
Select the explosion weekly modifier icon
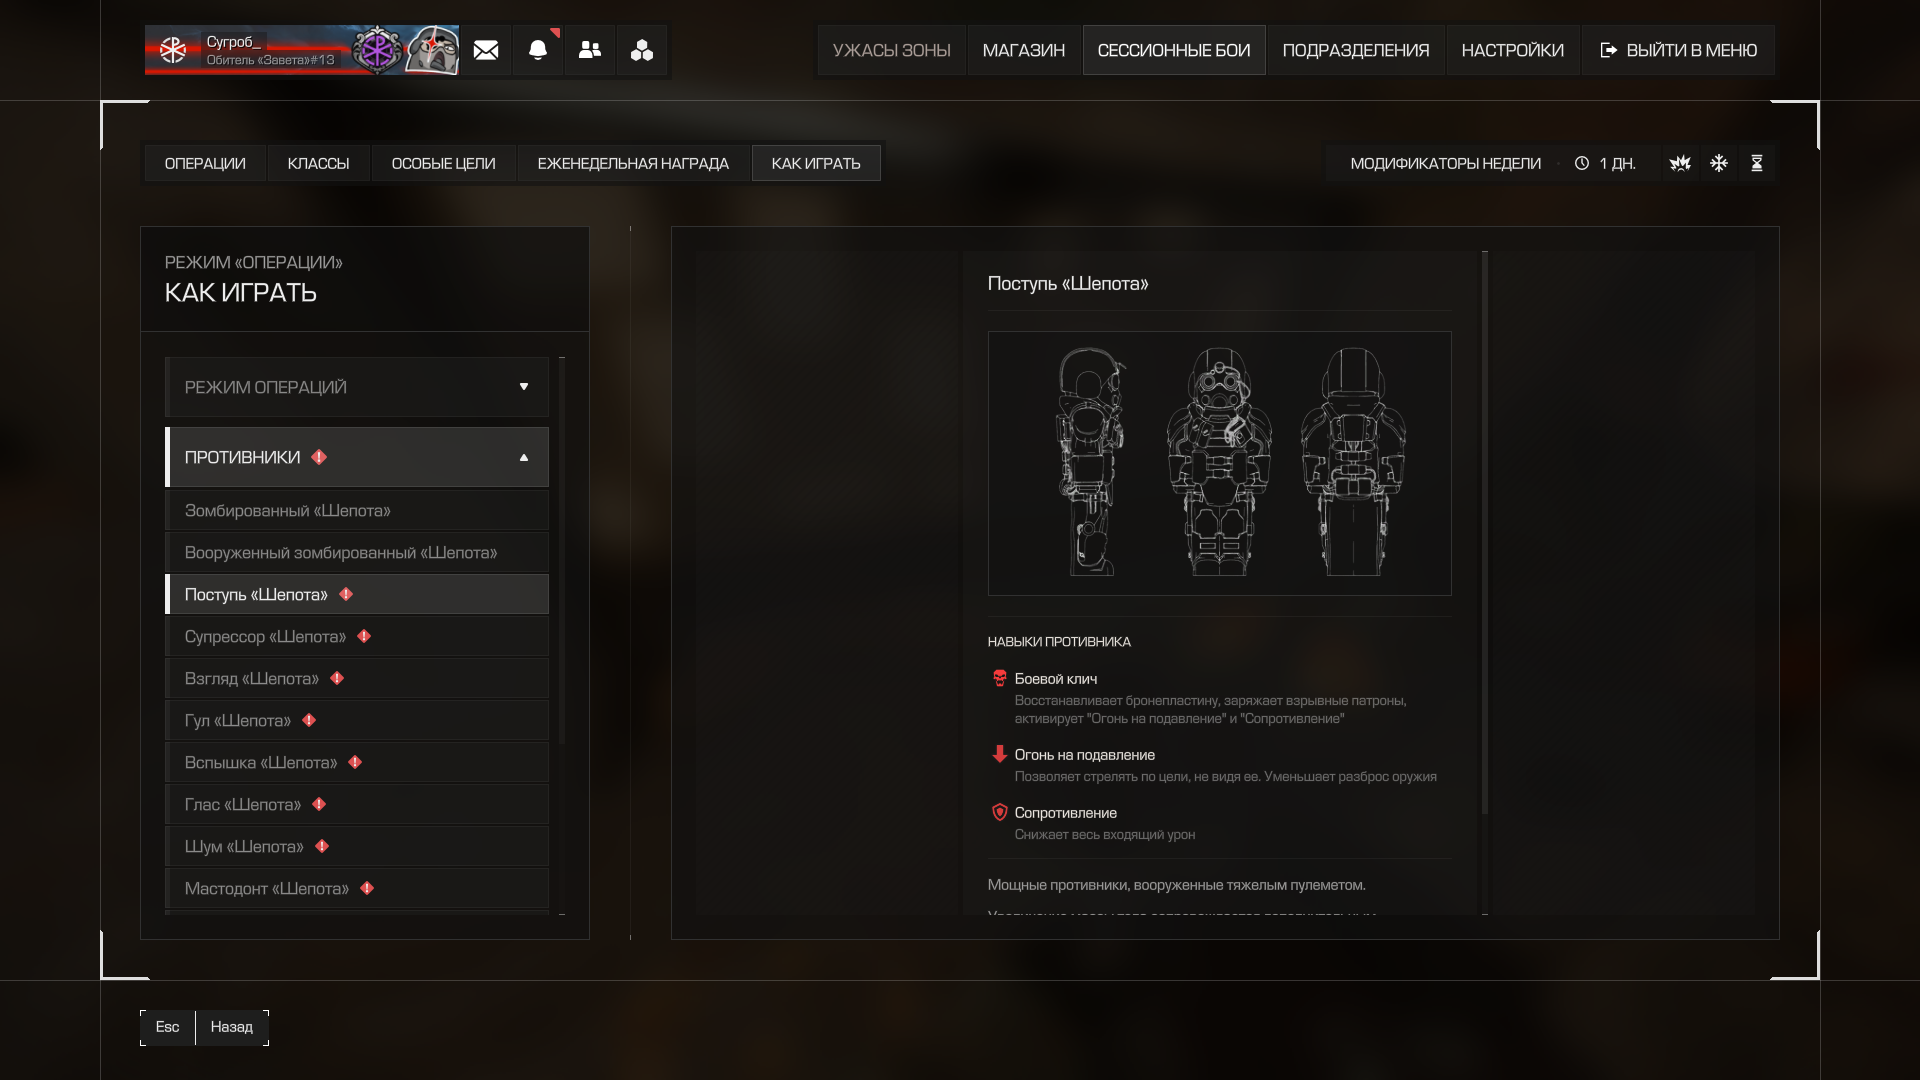1680,163
